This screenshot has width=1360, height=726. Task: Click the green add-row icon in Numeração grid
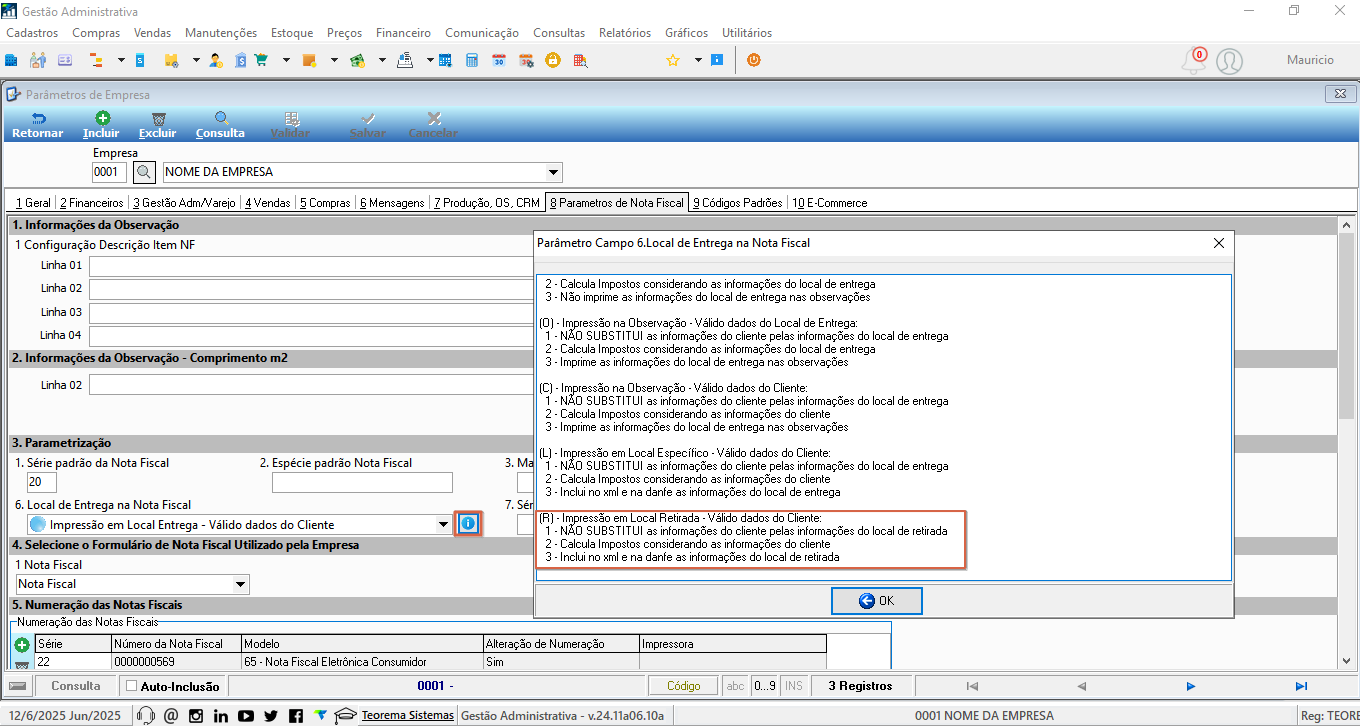(21, 646)
